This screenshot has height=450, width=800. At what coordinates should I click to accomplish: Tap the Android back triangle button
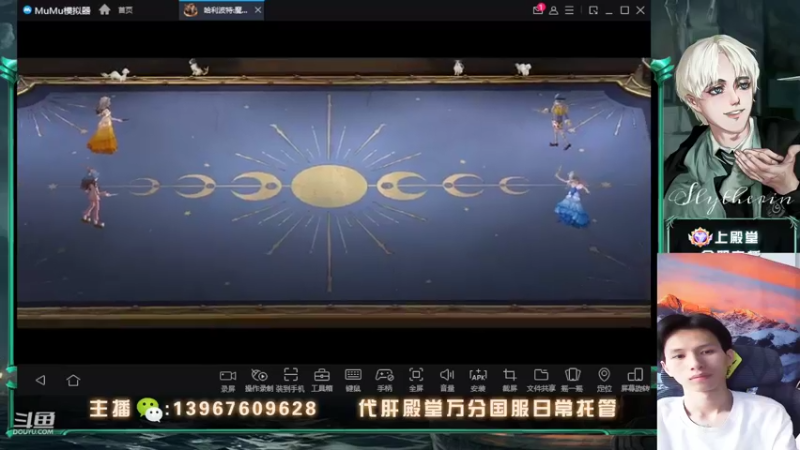40,380
